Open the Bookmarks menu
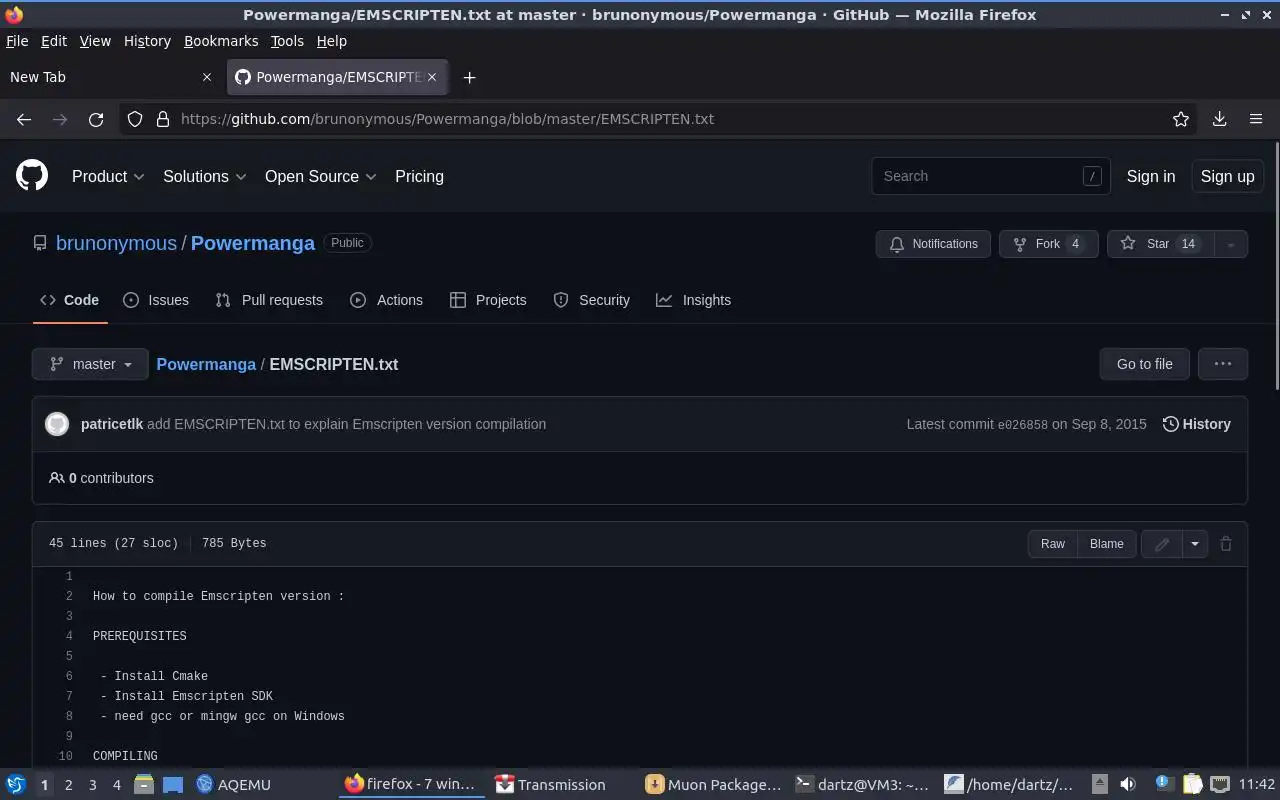 coord(221,41)
